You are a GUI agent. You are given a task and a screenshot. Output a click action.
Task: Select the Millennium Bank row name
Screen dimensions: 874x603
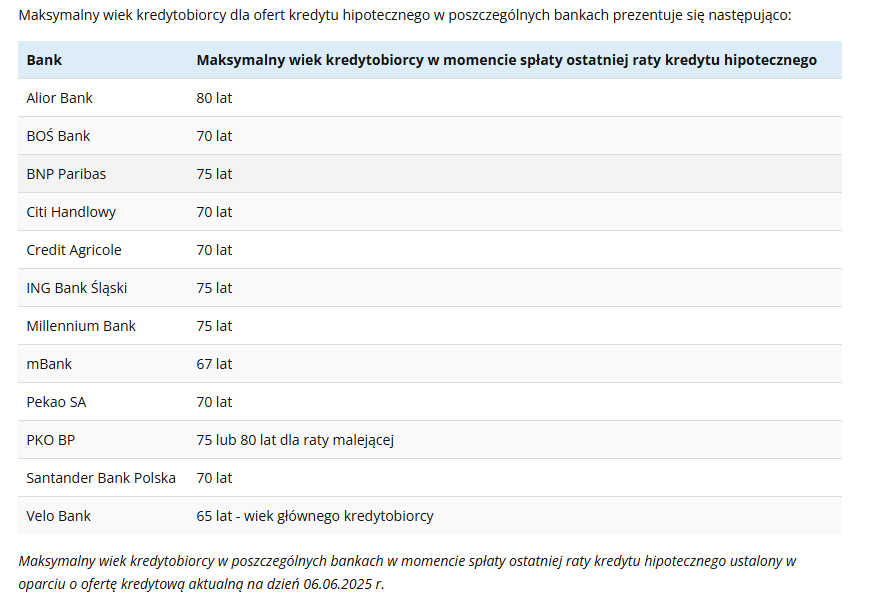coord(81,326)
